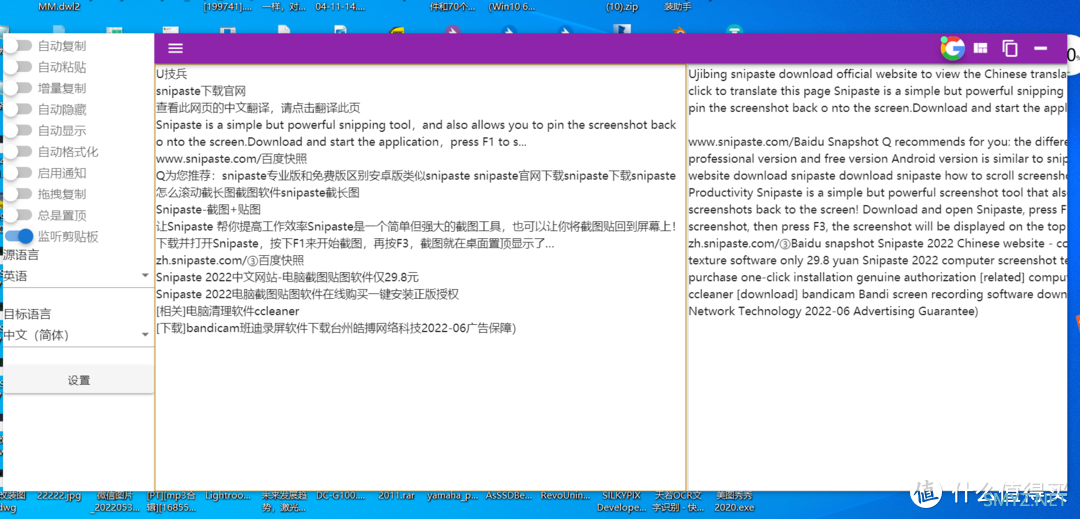Screen dimensions: 1080x519
Task: Click the 'MM.dwl2' desktop file label
Action: coord(59,8)
